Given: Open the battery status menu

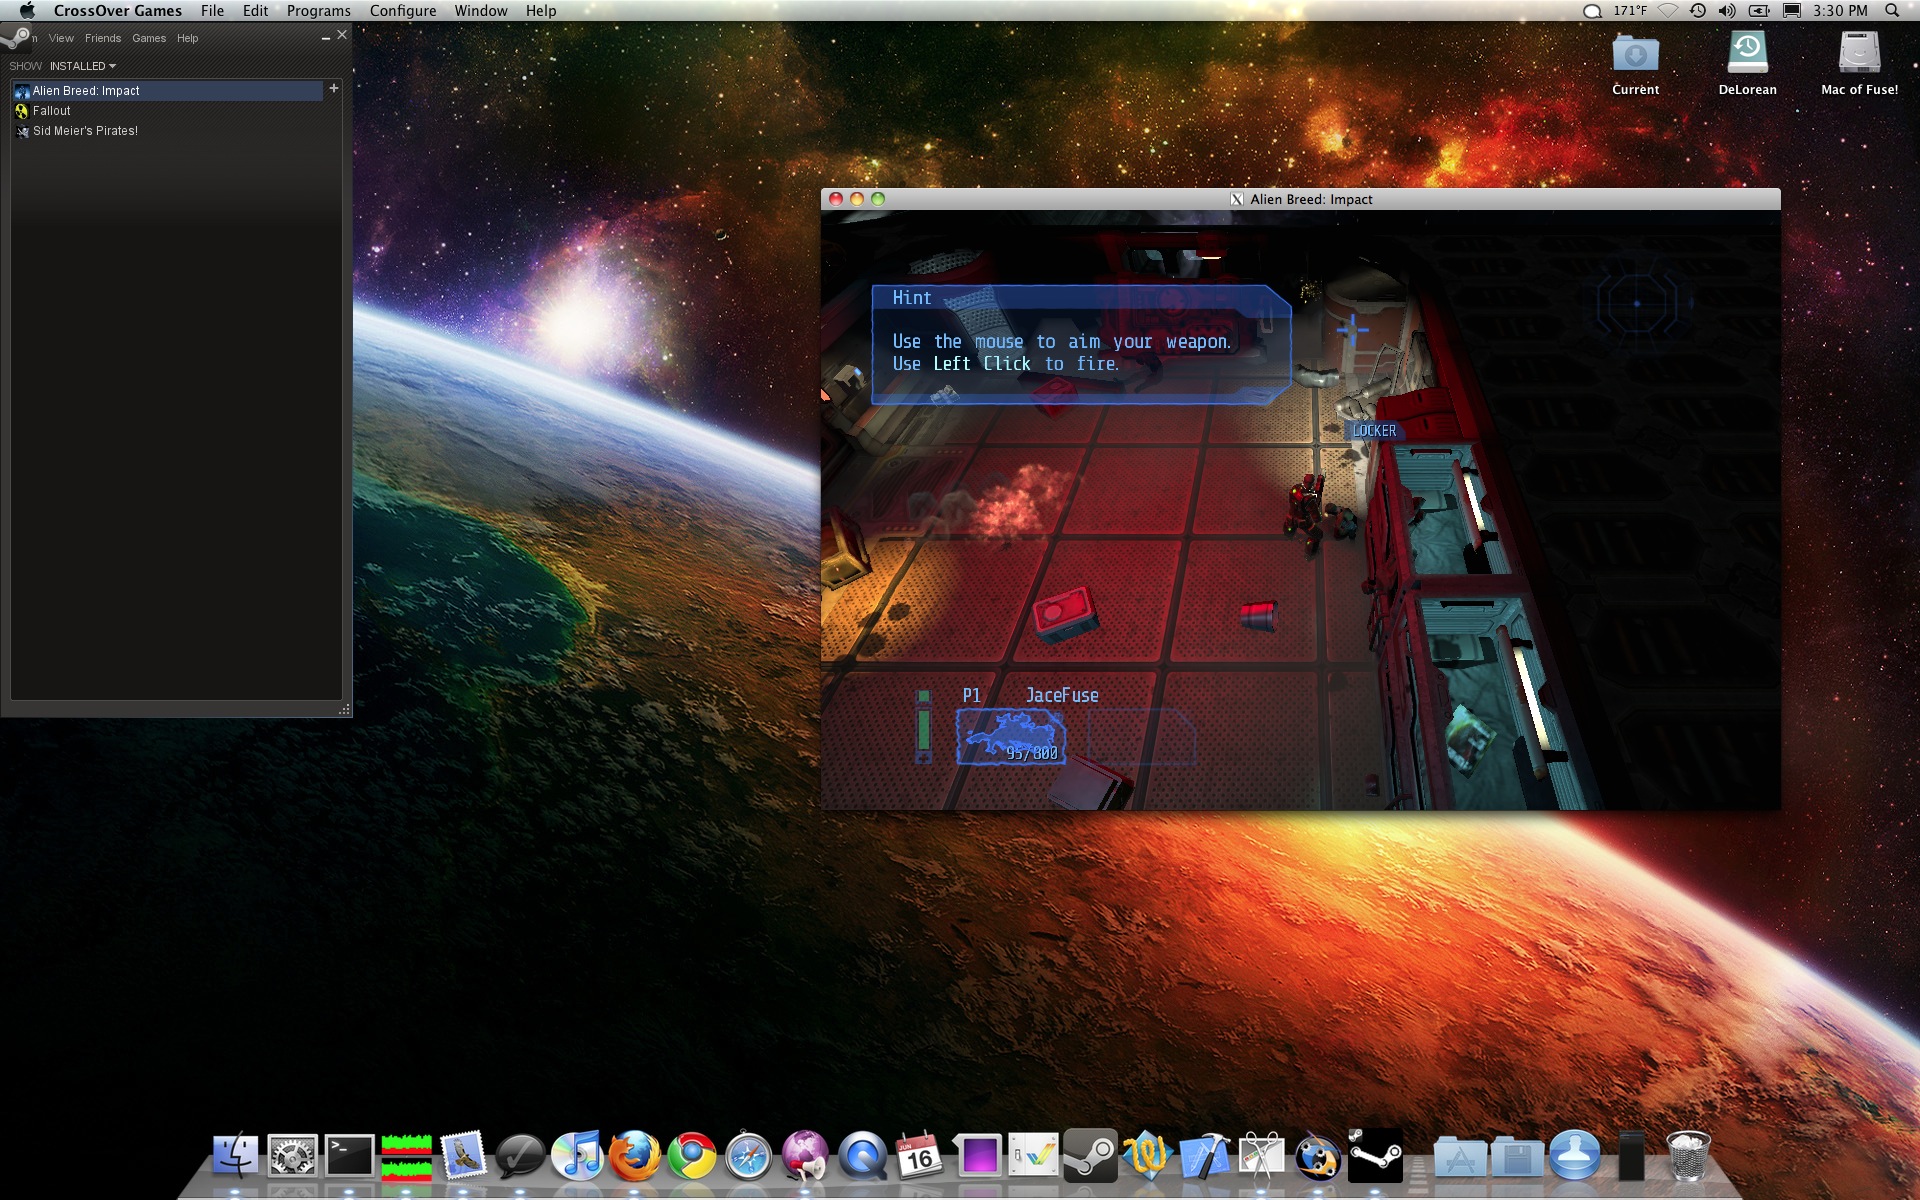Looking at the screenshot, I should coord(1759,11).
